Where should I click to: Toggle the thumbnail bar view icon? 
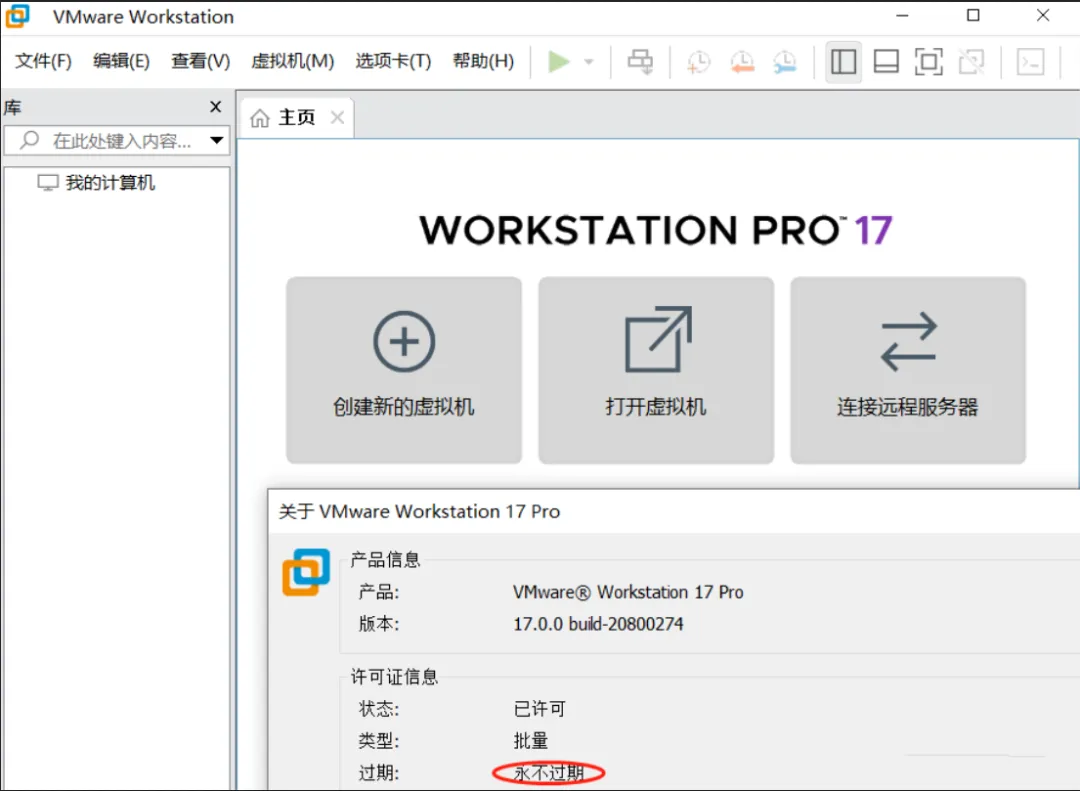pyautogui.click(x=886, y=62)
